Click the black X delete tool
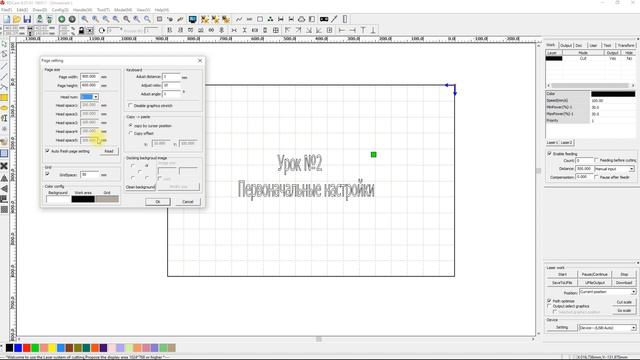Image resolution: width=640 pixels, height=360 pixels. click(x=4, y=166)
